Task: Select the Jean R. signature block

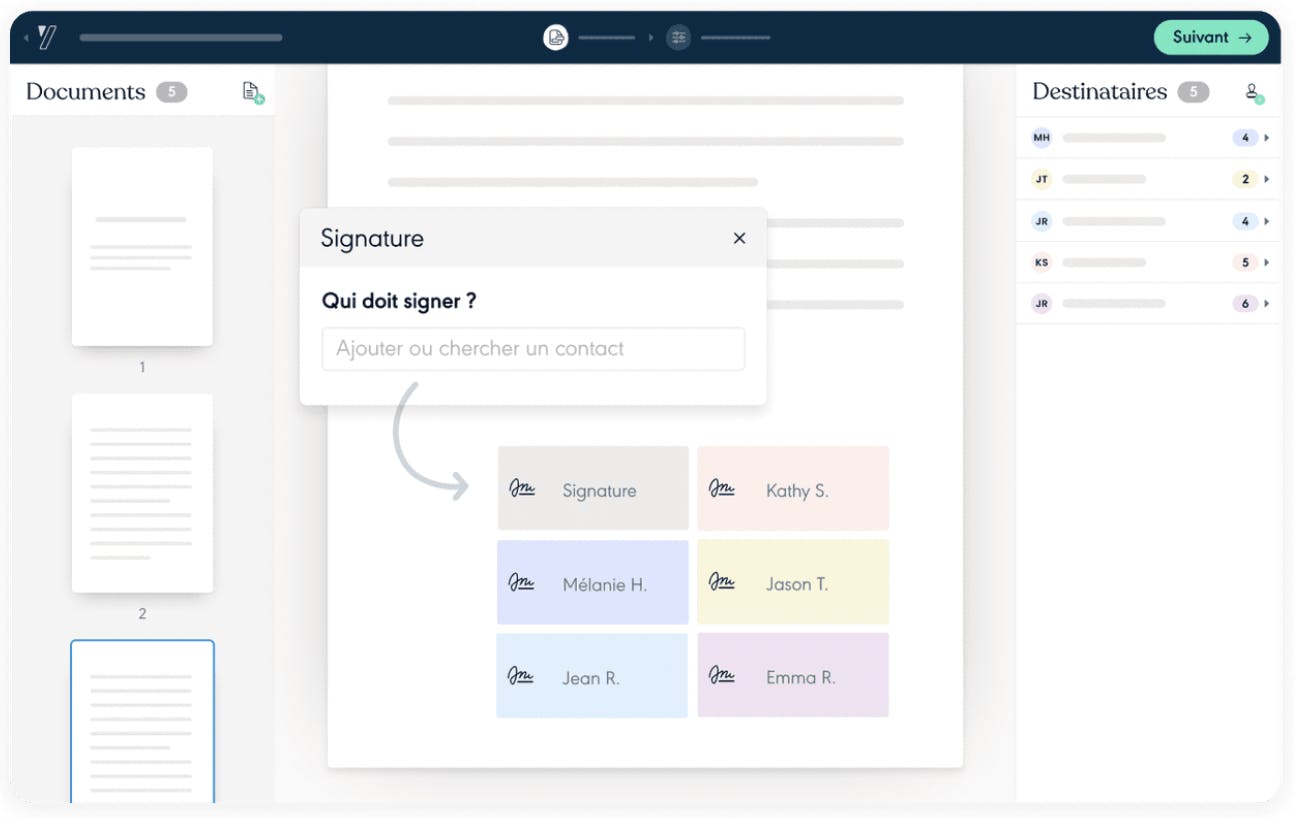Action: pyautogui.click(x=593, y=675)
